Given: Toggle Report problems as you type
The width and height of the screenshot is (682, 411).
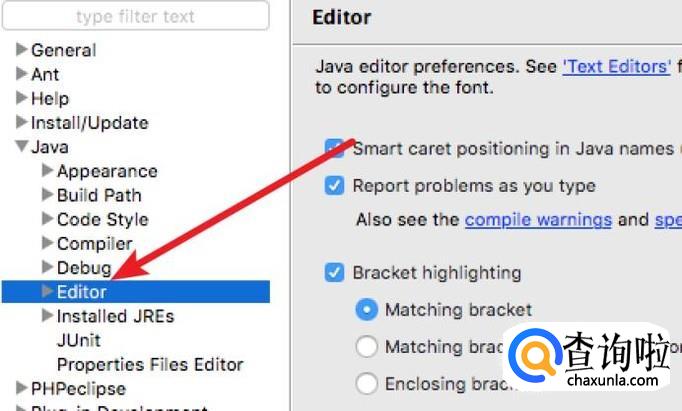Looking at the screenshot, I should click(x=335, y=186).
